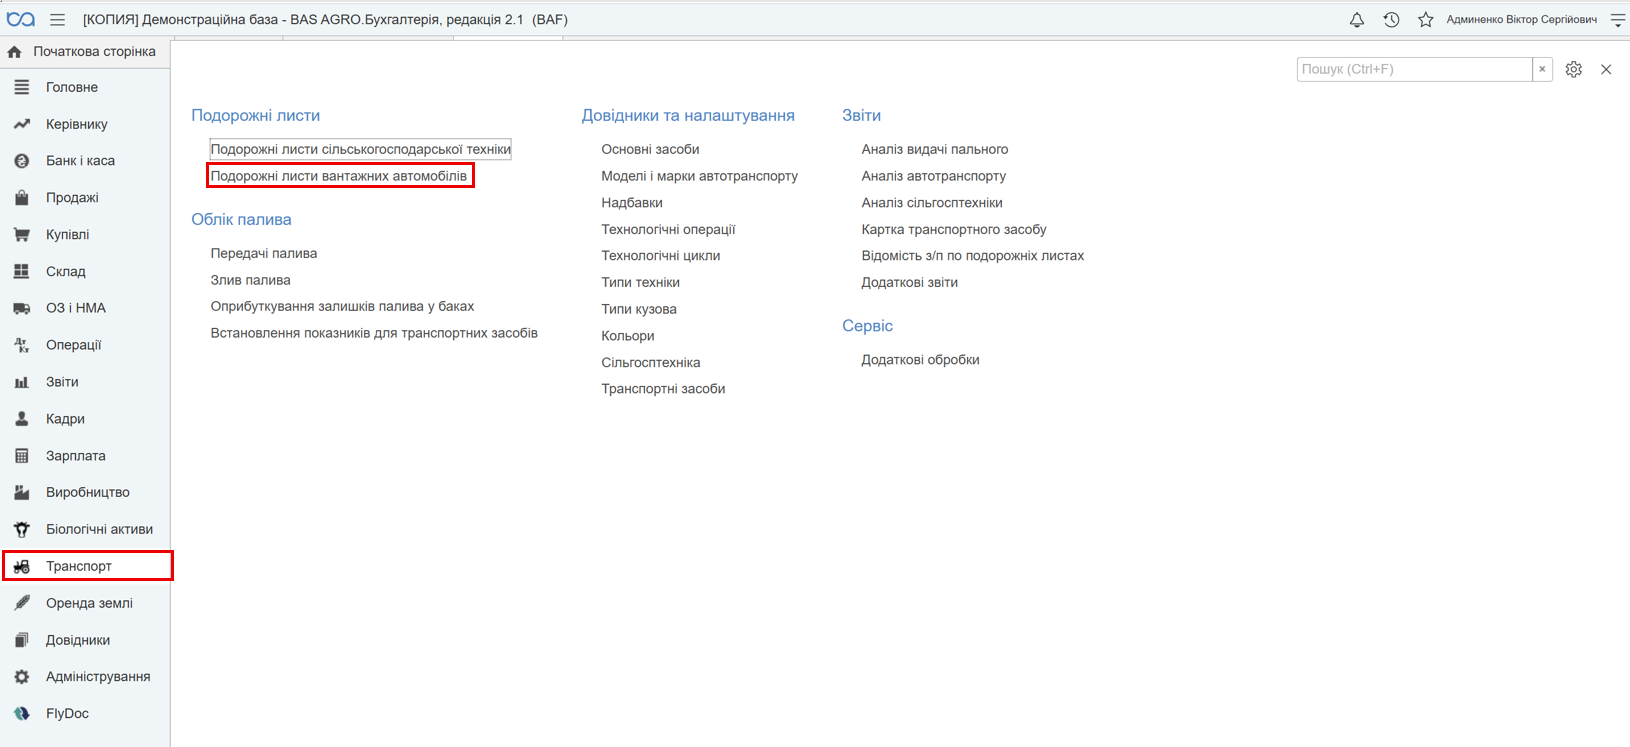Open the service menu at top right

click(x=1617, y=19)
